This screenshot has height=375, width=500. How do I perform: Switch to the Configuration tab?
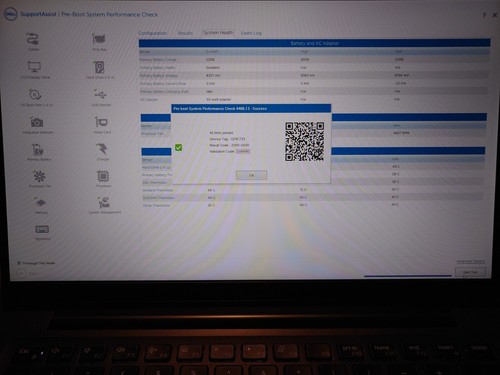[152, 33]
